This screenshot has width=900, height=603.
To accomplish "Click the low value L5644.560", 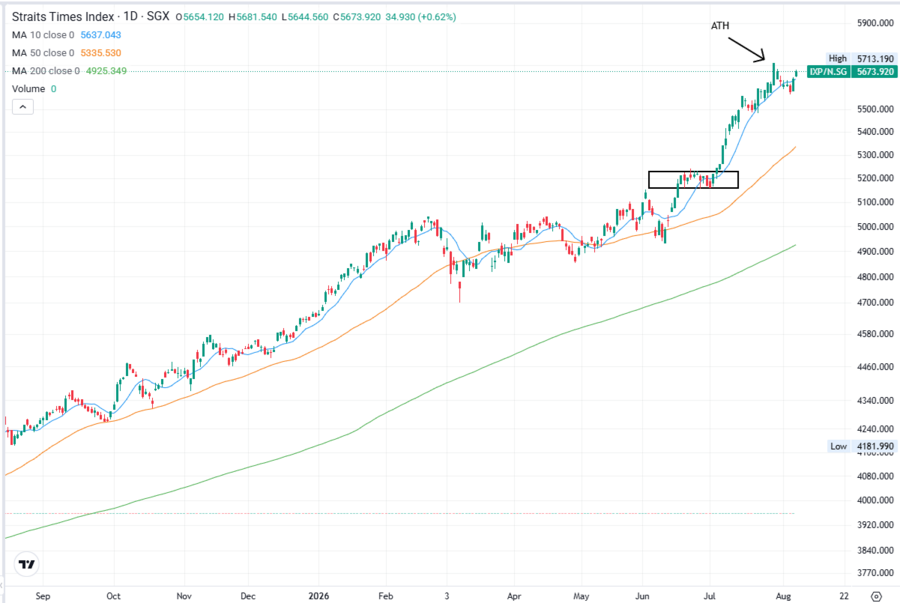I will pyautogui.click(x=305, y=17).
